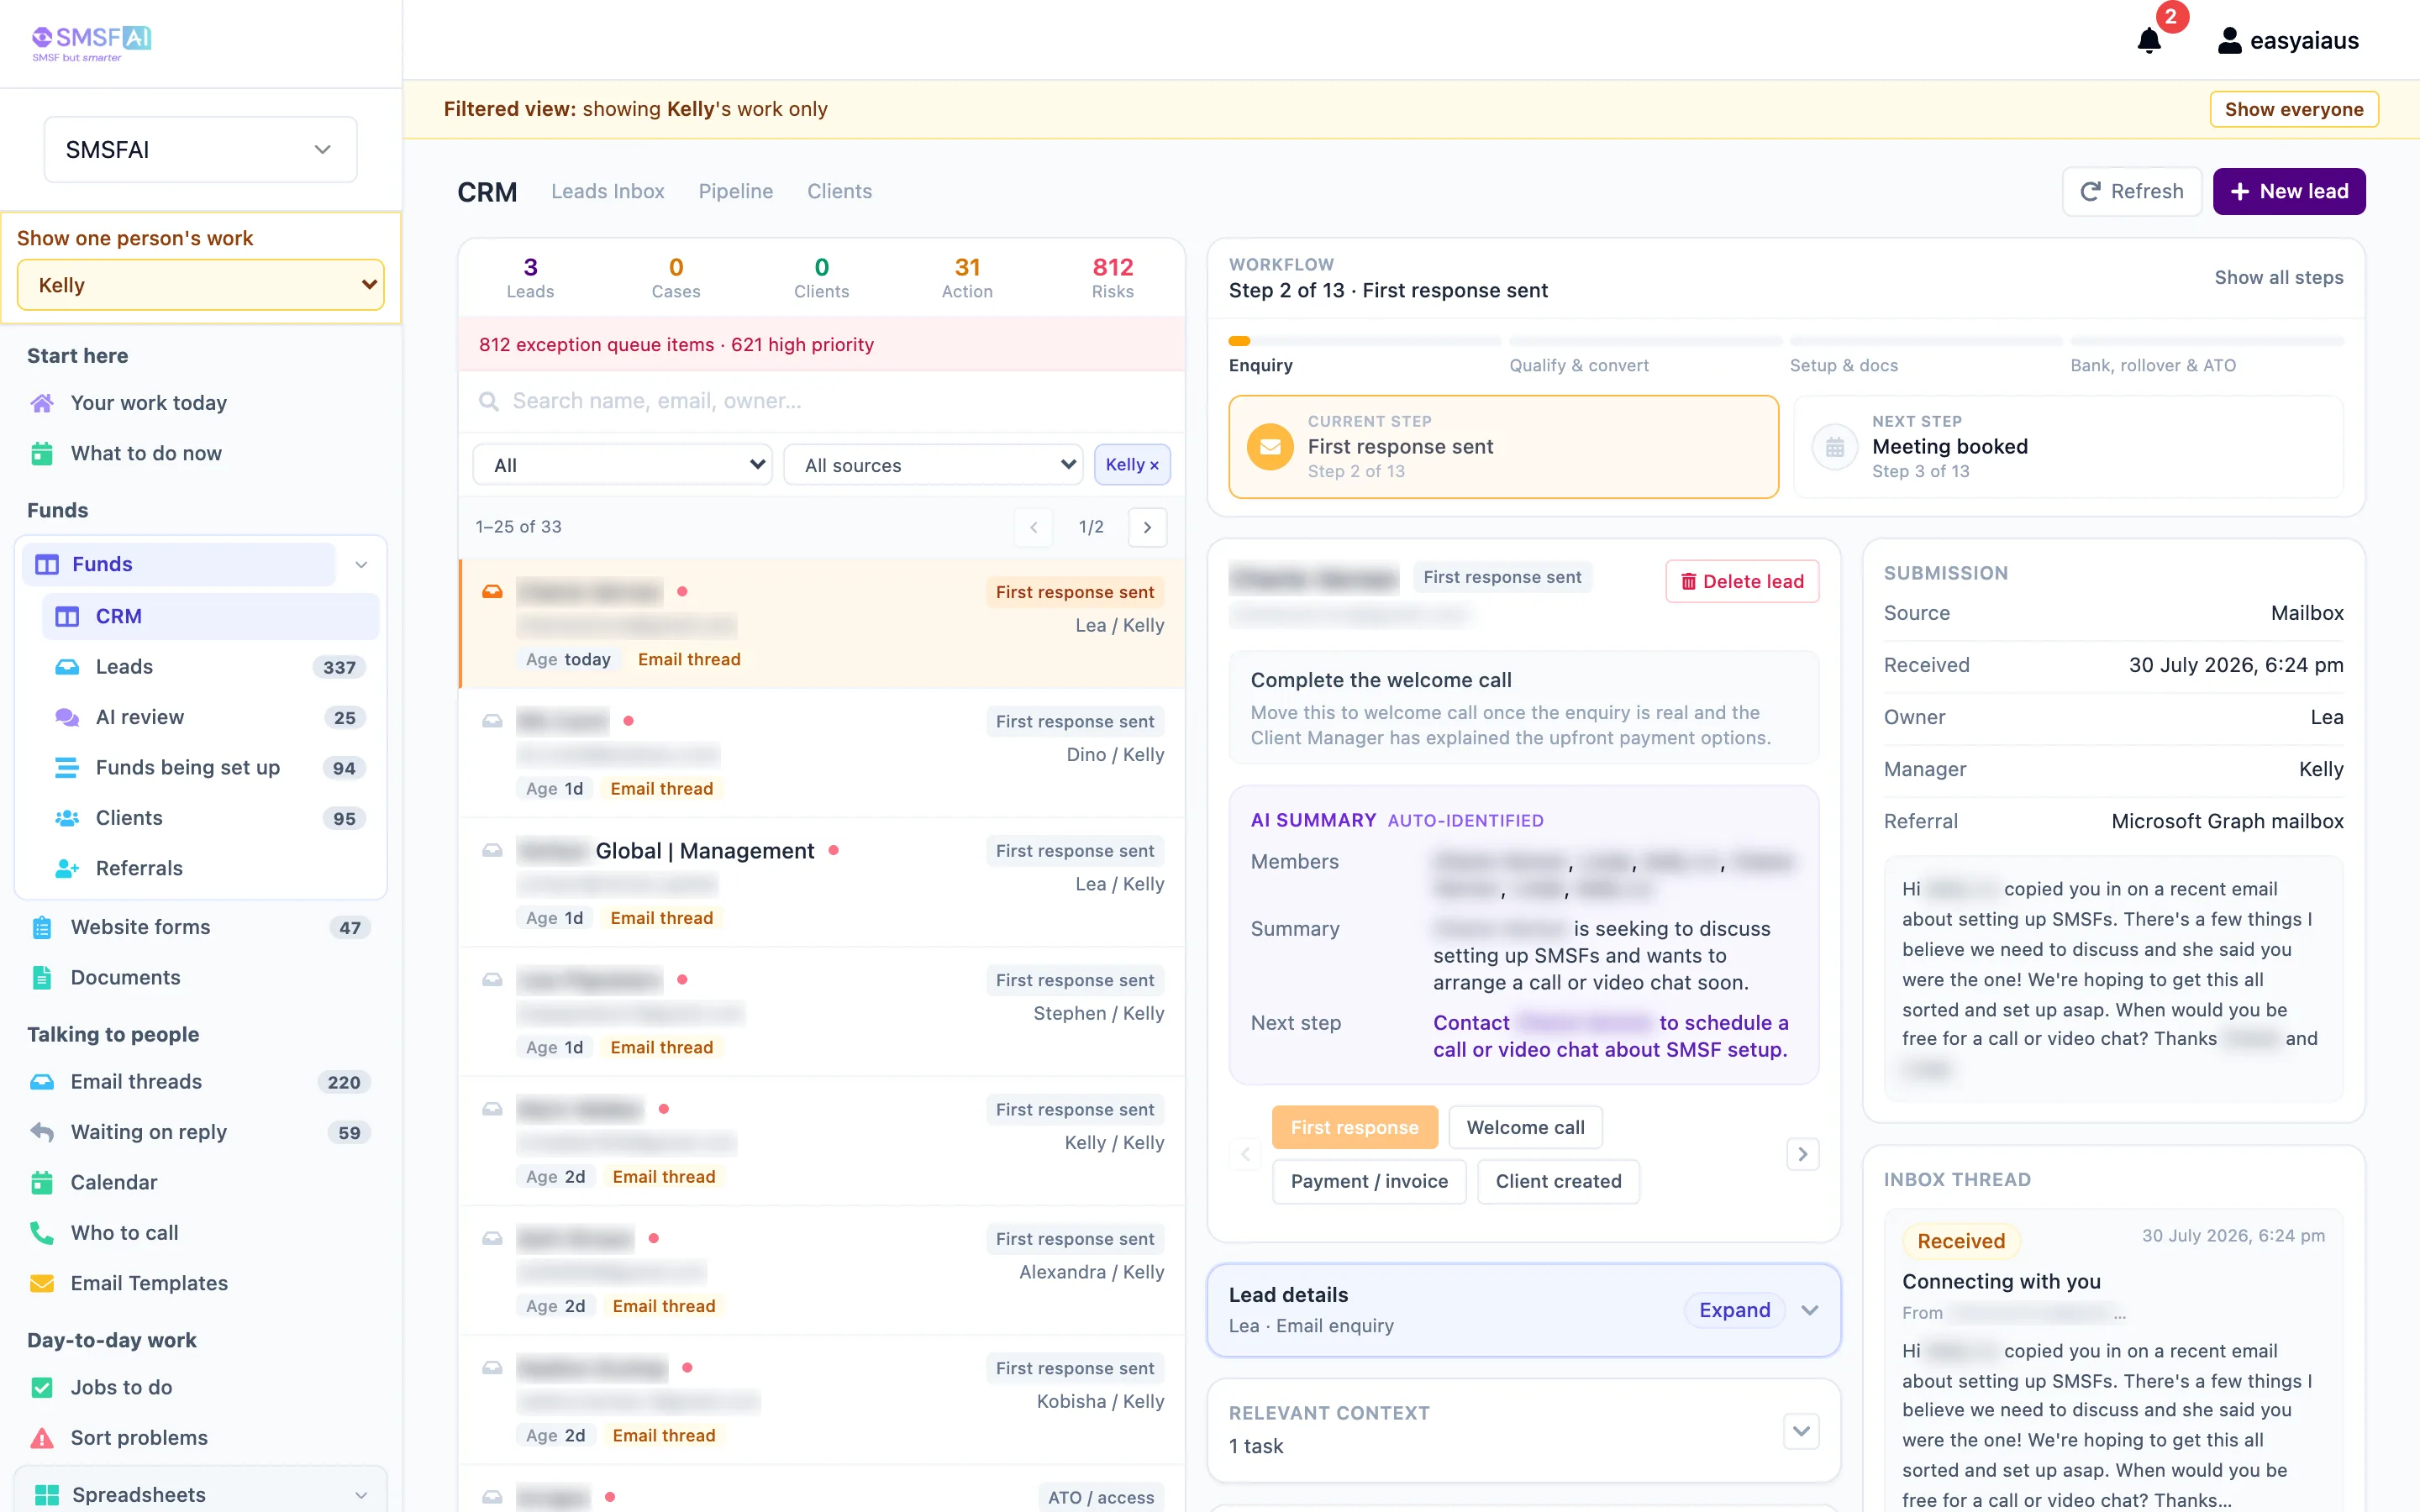The image size is (2420, 1512).
Task: Open the Calendar icon under Talking to people
Action: [42, 1182]
